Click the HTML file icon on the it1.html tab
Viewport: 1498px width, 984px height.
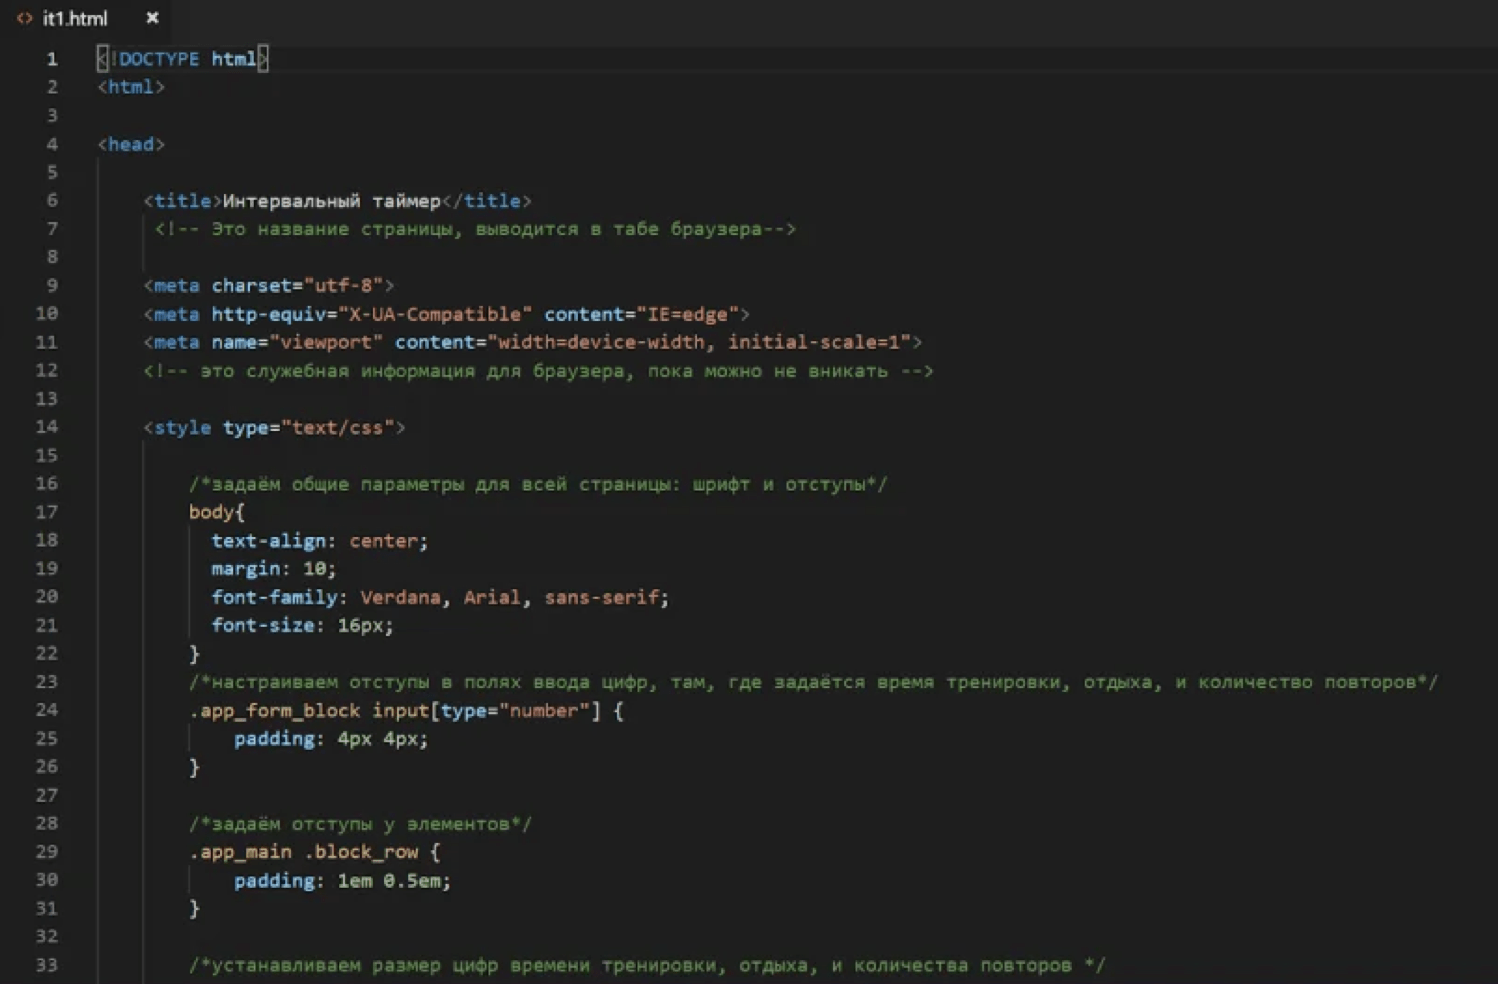[x=24, y=18]
